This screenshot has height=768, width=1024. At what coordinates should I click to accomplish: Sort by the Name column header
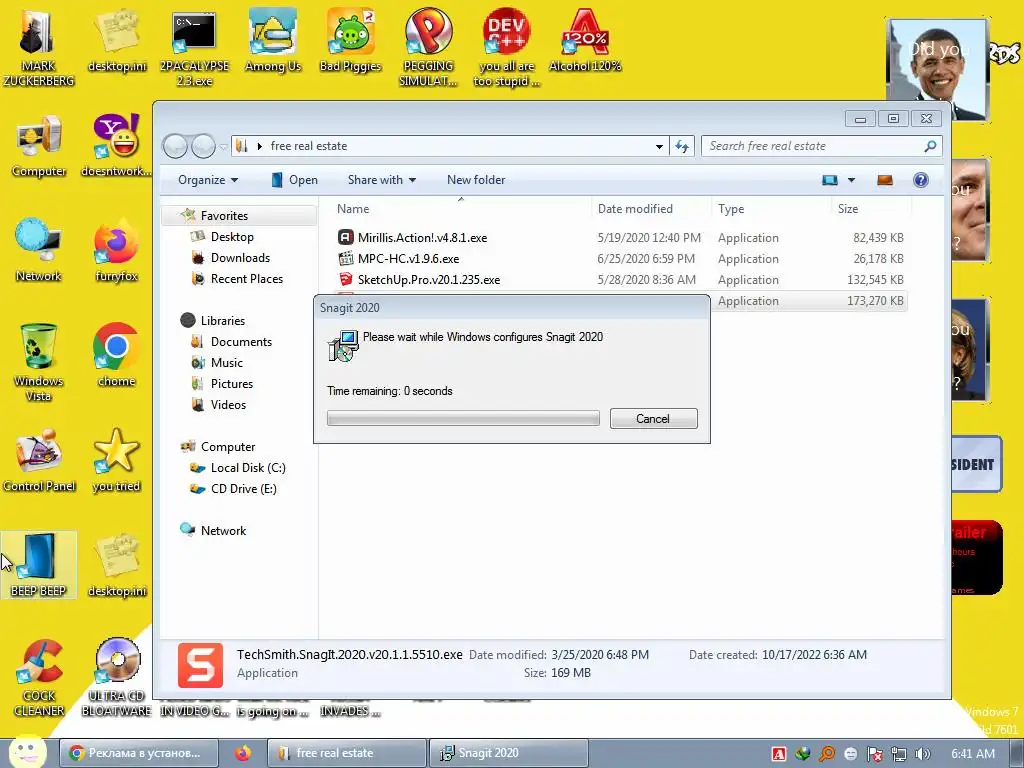[461, 209]
